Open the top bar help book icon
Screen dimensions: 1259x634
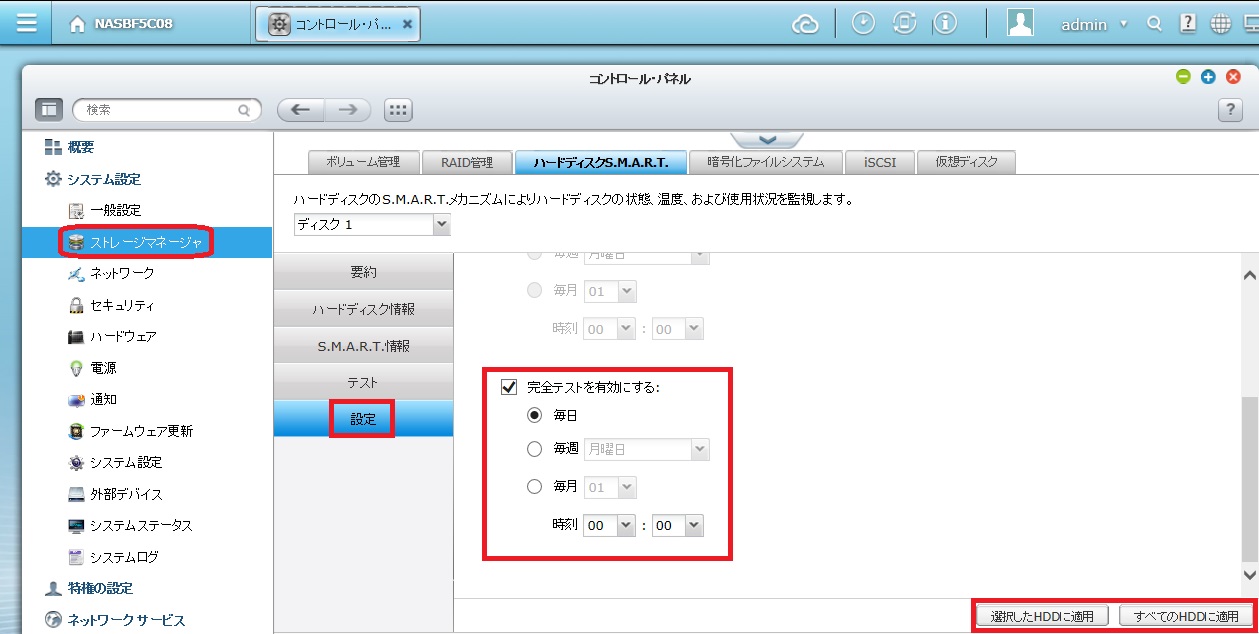tap(1187, 24)
